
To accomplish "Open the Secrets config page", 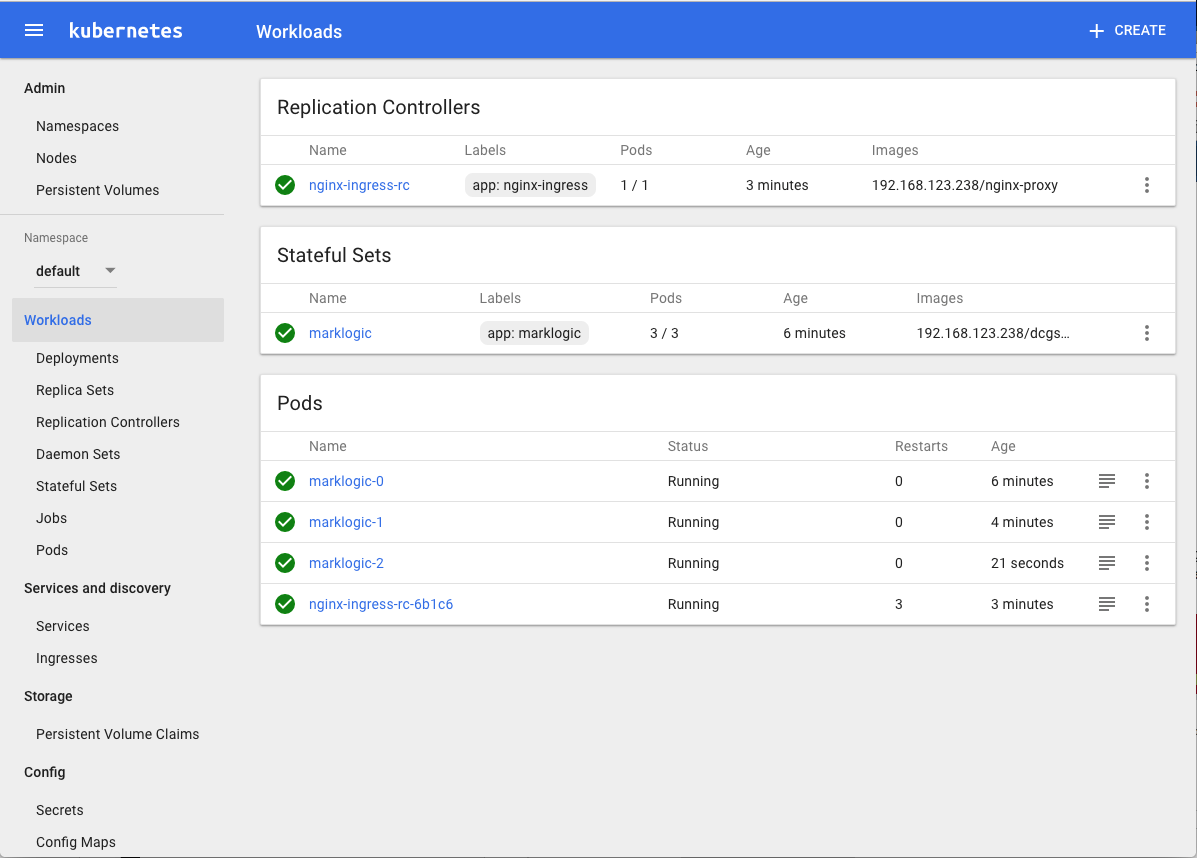I will (59, 810).
